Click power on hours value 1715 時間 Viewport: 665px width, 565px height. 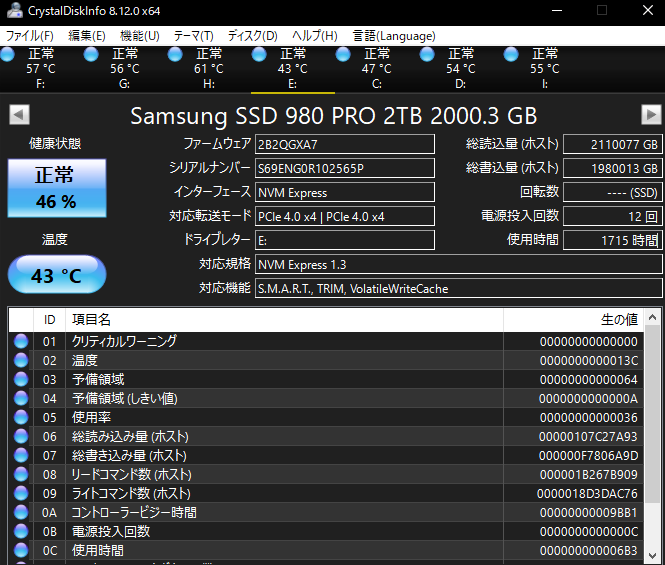pyautogui.click(x=612, y=241)
